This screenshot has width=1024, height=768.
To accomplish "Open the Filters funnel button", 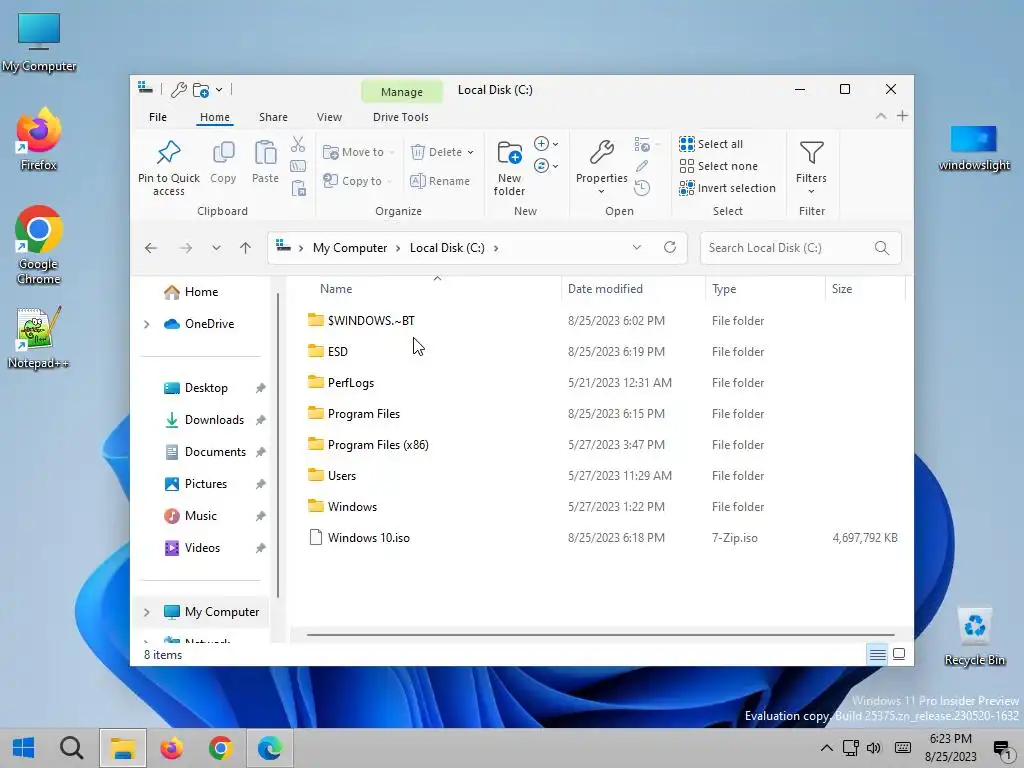I will click(811, 167).
